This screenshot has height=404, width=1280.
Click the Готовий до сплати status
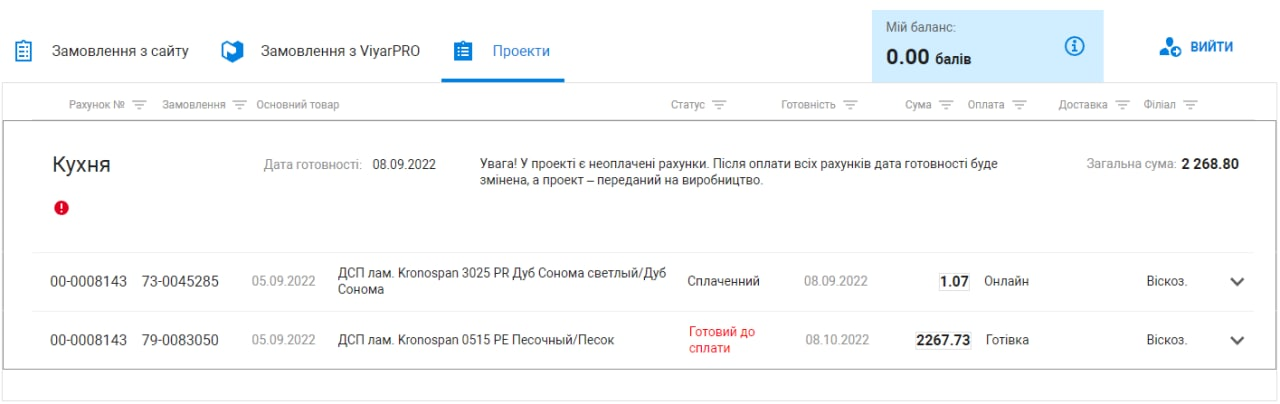point(722,340)
